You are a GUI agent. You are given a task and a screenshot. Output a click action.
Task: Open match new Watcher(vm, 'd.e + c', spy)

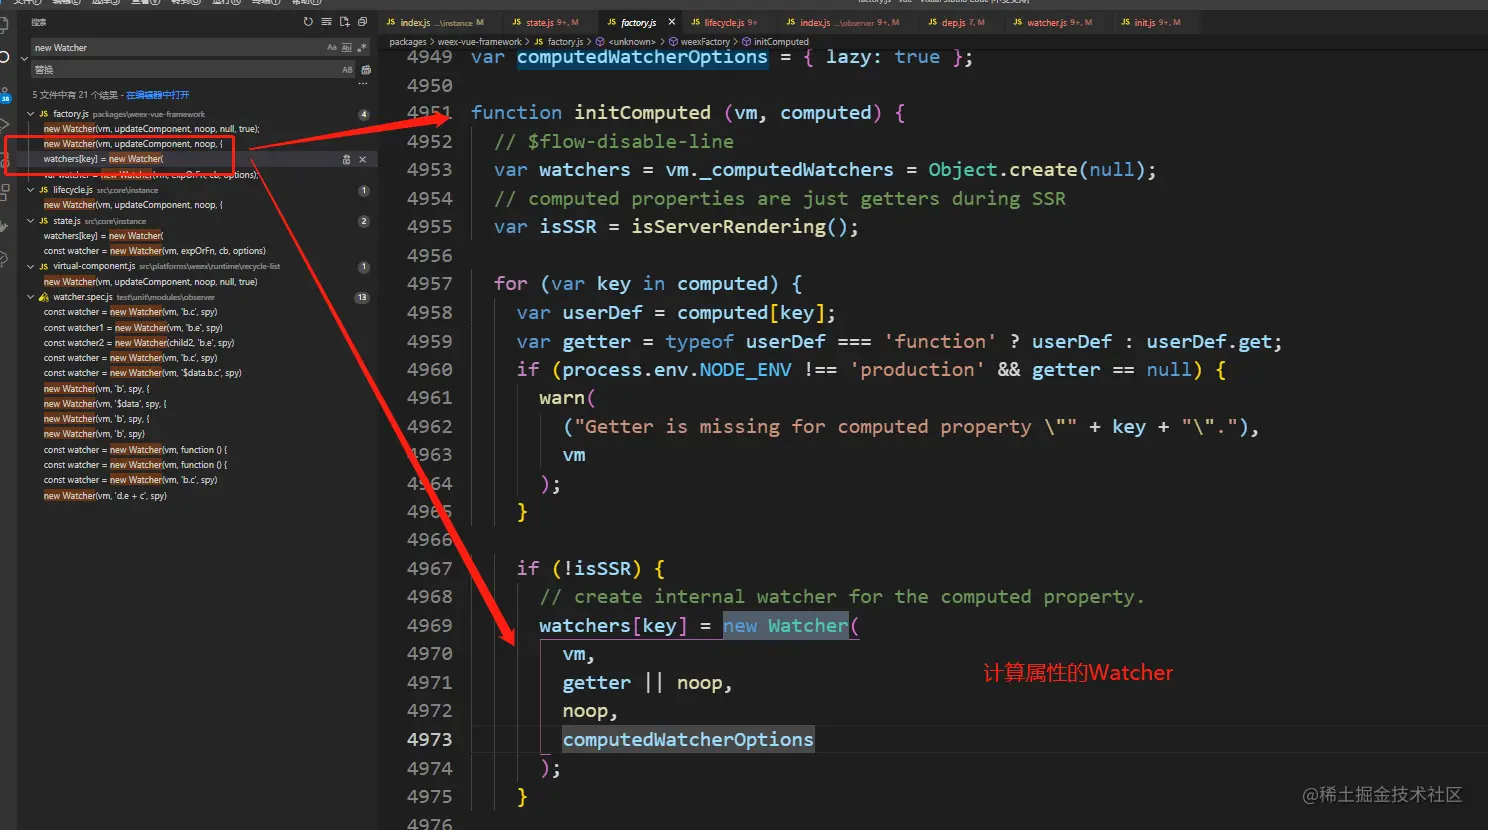tap(105, 496)
